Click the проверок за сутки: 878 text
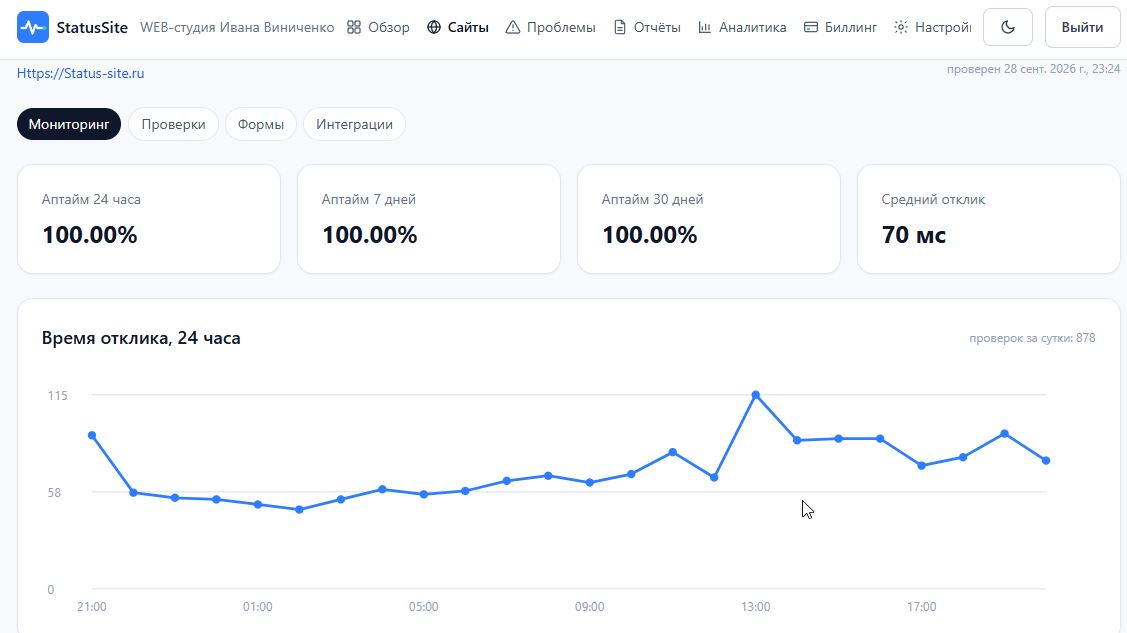Screen dimensions: 1127x633 click(1032, 338)
